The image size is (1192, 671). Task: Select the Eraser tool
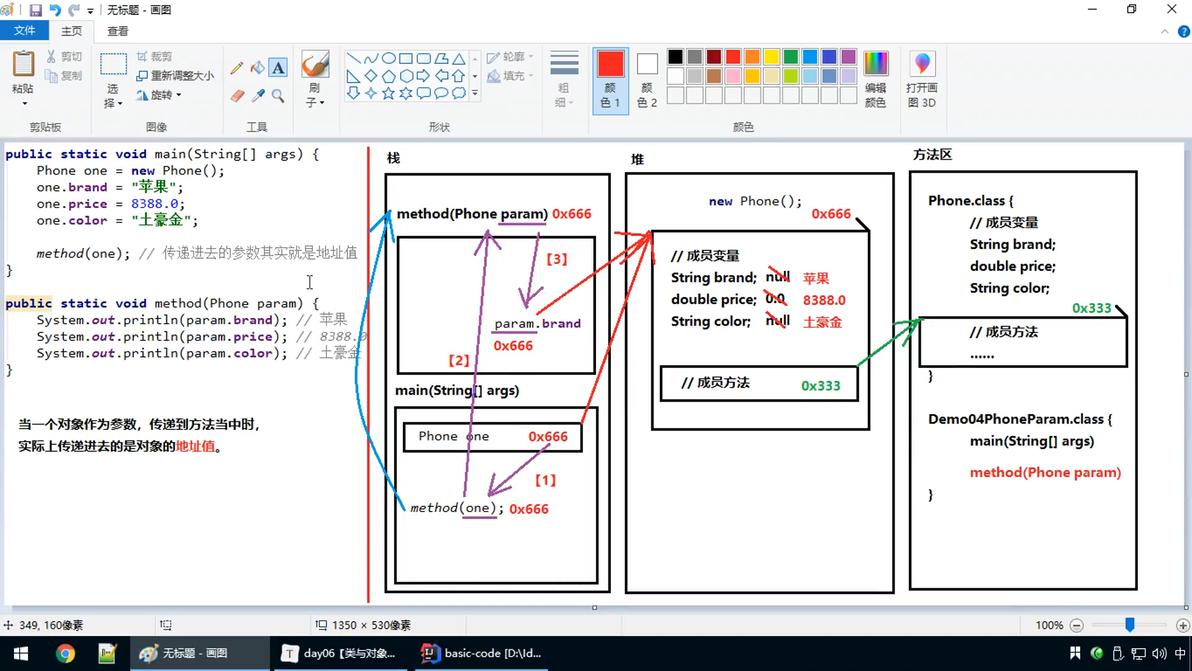click(236, 96)
